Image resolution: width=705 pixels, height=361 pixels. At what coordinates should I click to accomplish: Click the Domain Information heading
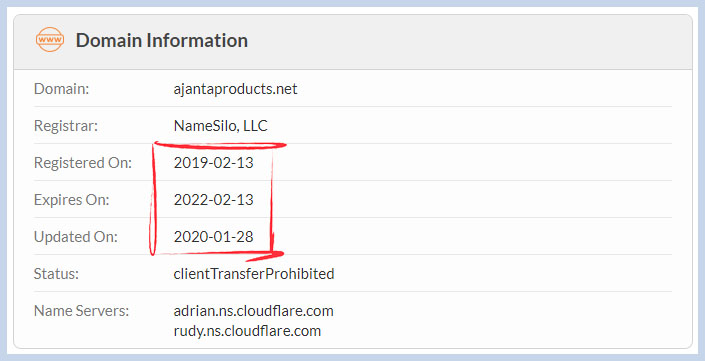click(161, 40)
